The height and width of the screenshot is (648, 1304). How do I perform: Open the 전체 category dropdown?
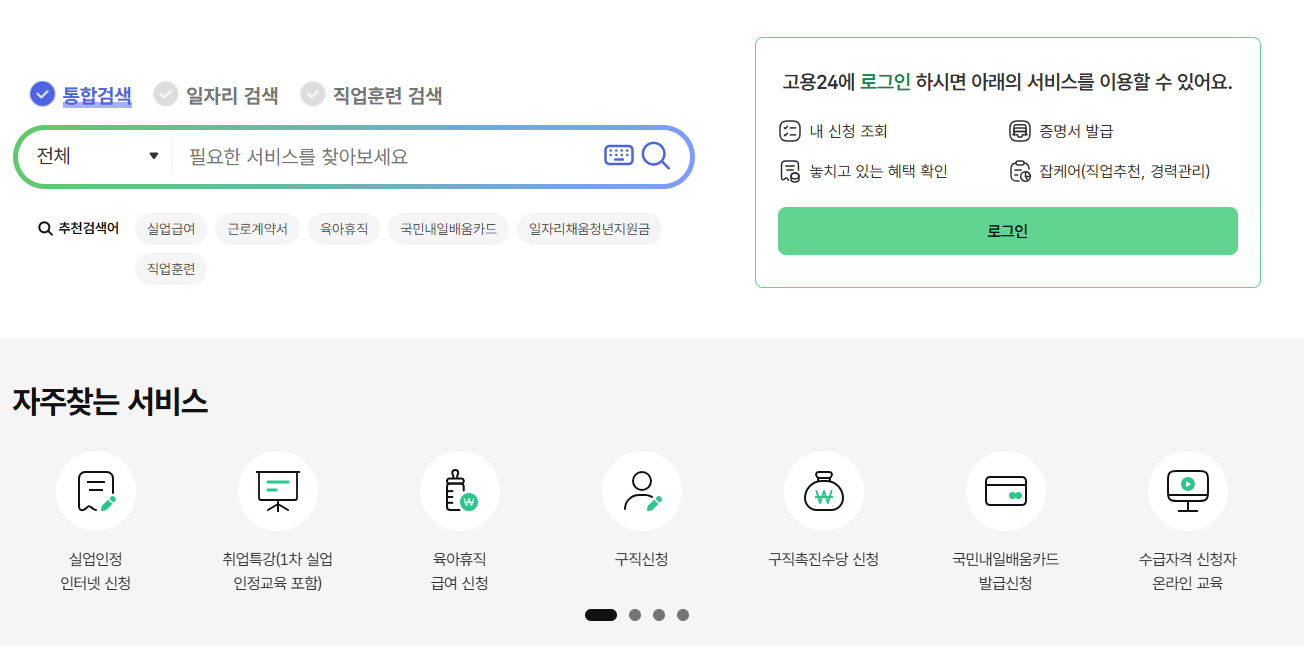click(92, 156)
